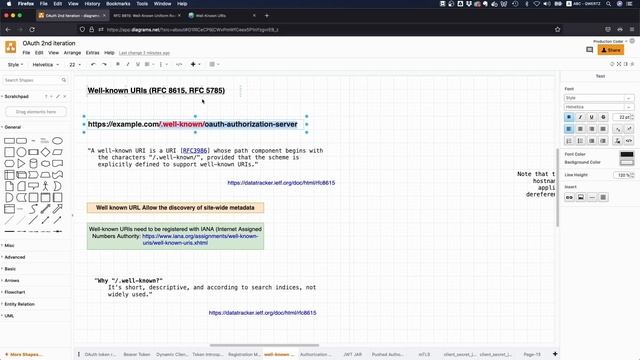Set left text alignment in Text panel

[x=569, y=129]
